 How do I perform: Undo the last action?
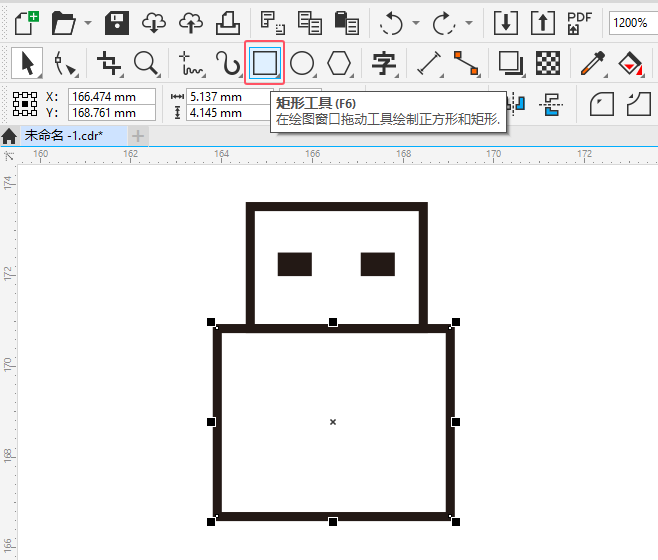point(391,23)
